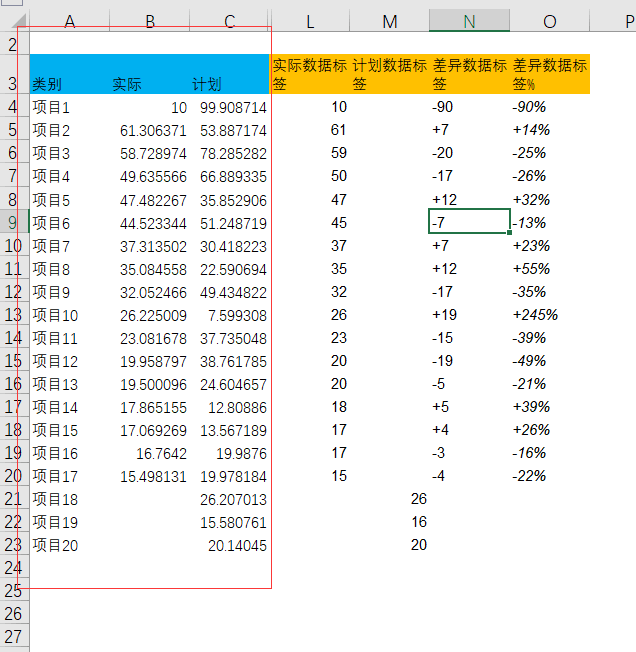The width and height of the screenshot is (636, 652).
Task: Select cell with value 24.604657
Action: (229, 384)
